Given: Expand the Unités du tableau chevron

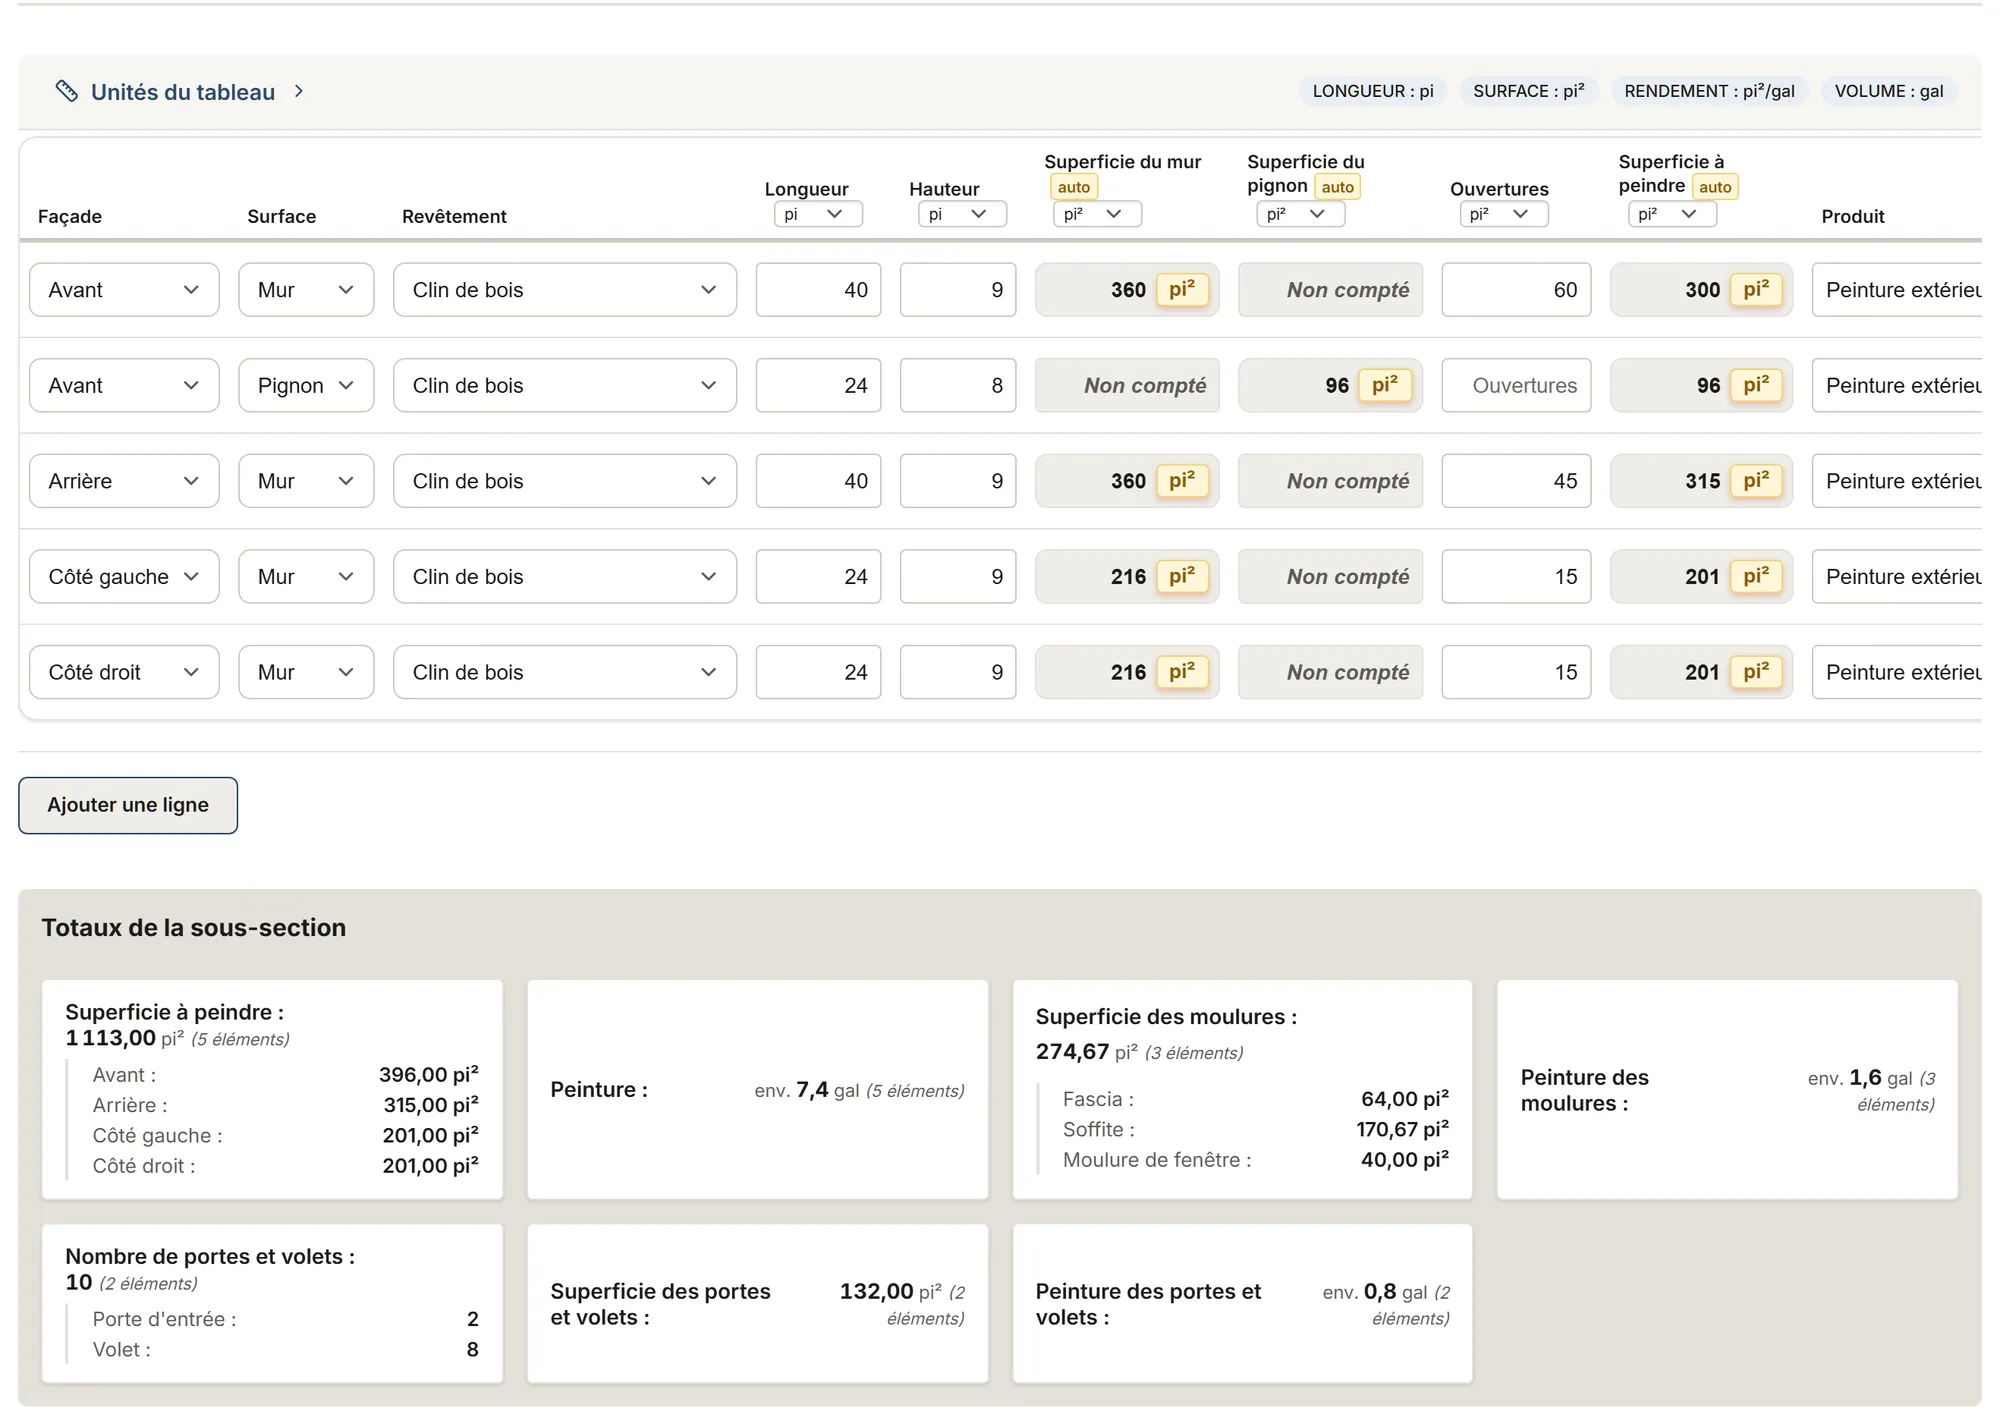Looking at the screenshot, I should (298, 91).
